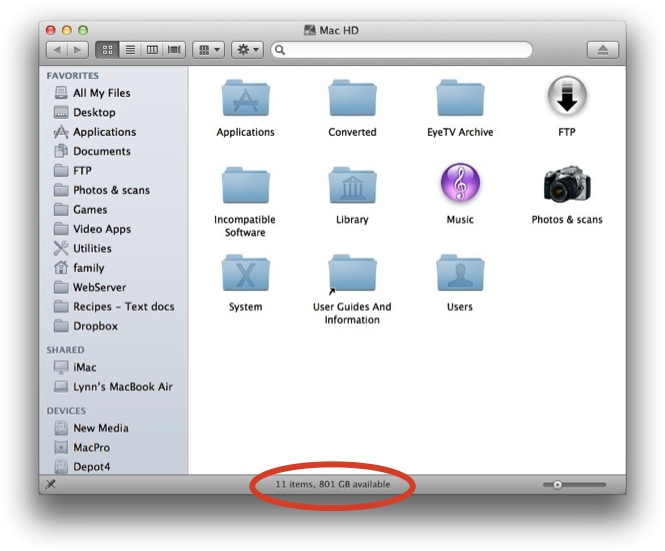Screen dimensions: 665x551
Task: Select the MacPro device
Action: coord(113,448)
